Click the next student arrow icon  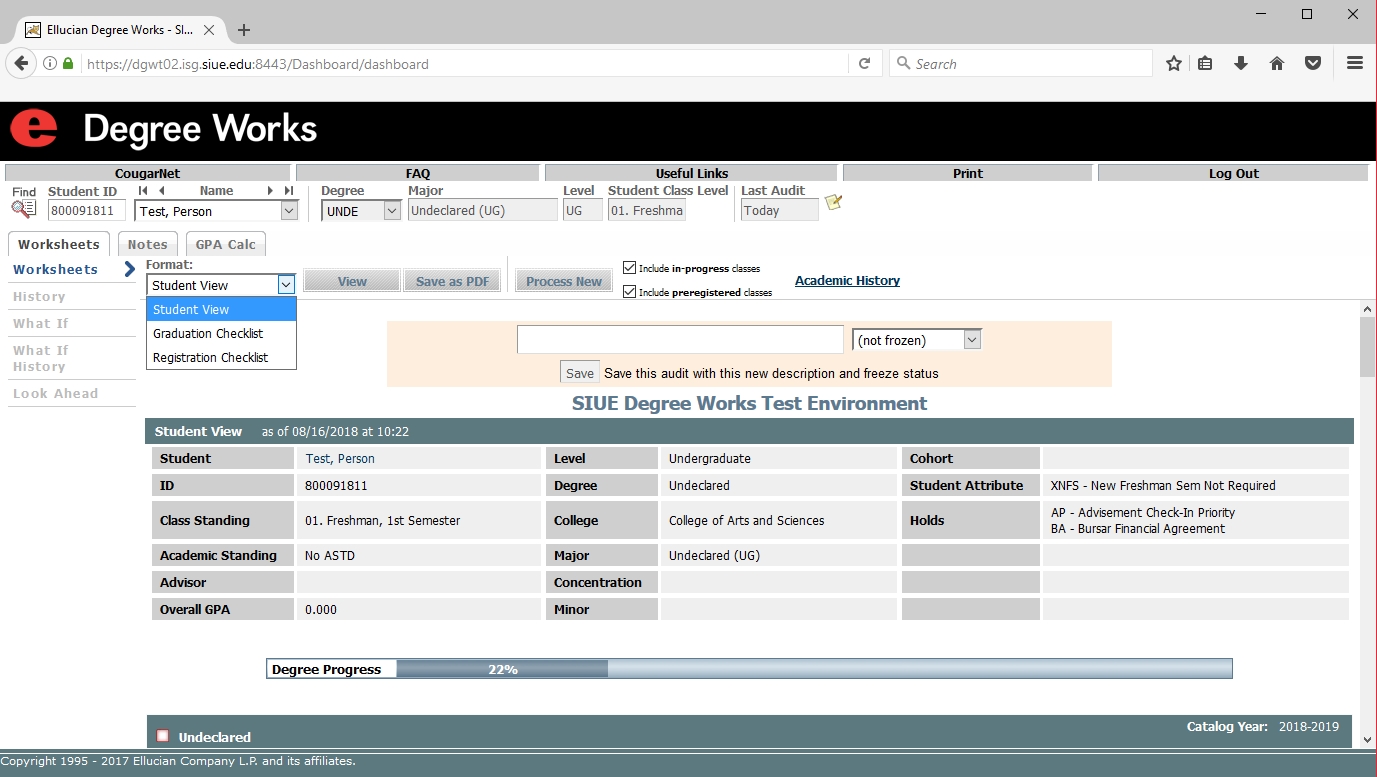tap(270, 191)
